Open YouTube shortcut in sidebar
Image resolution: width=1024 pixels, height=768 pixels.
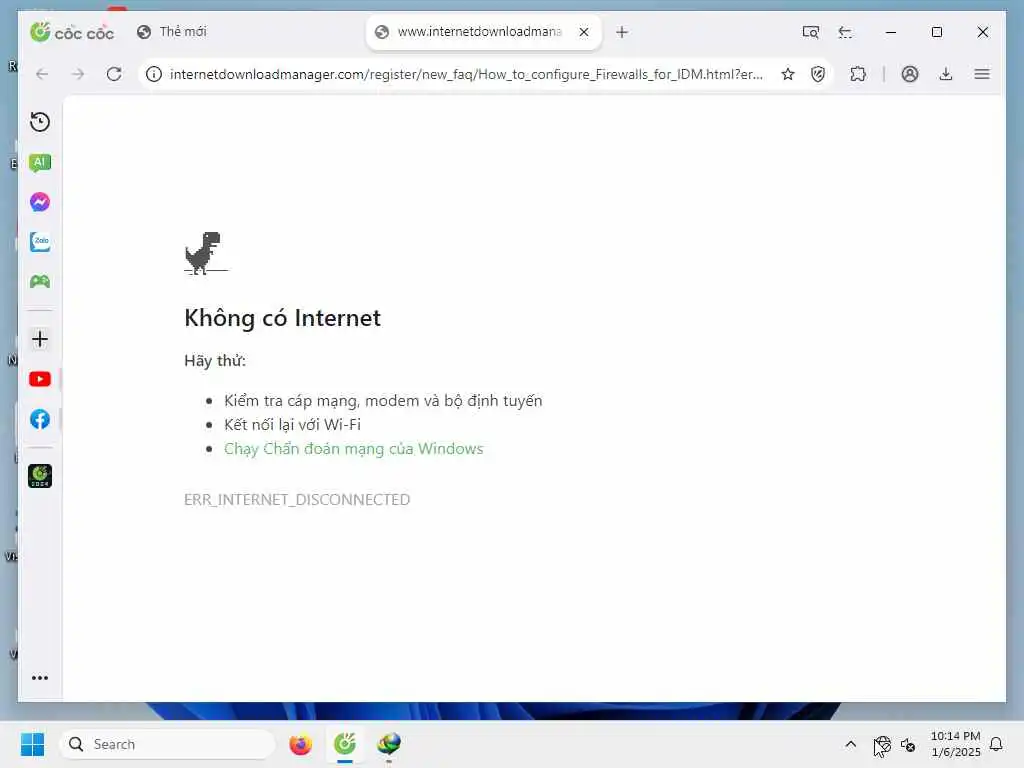pos(40,379)
